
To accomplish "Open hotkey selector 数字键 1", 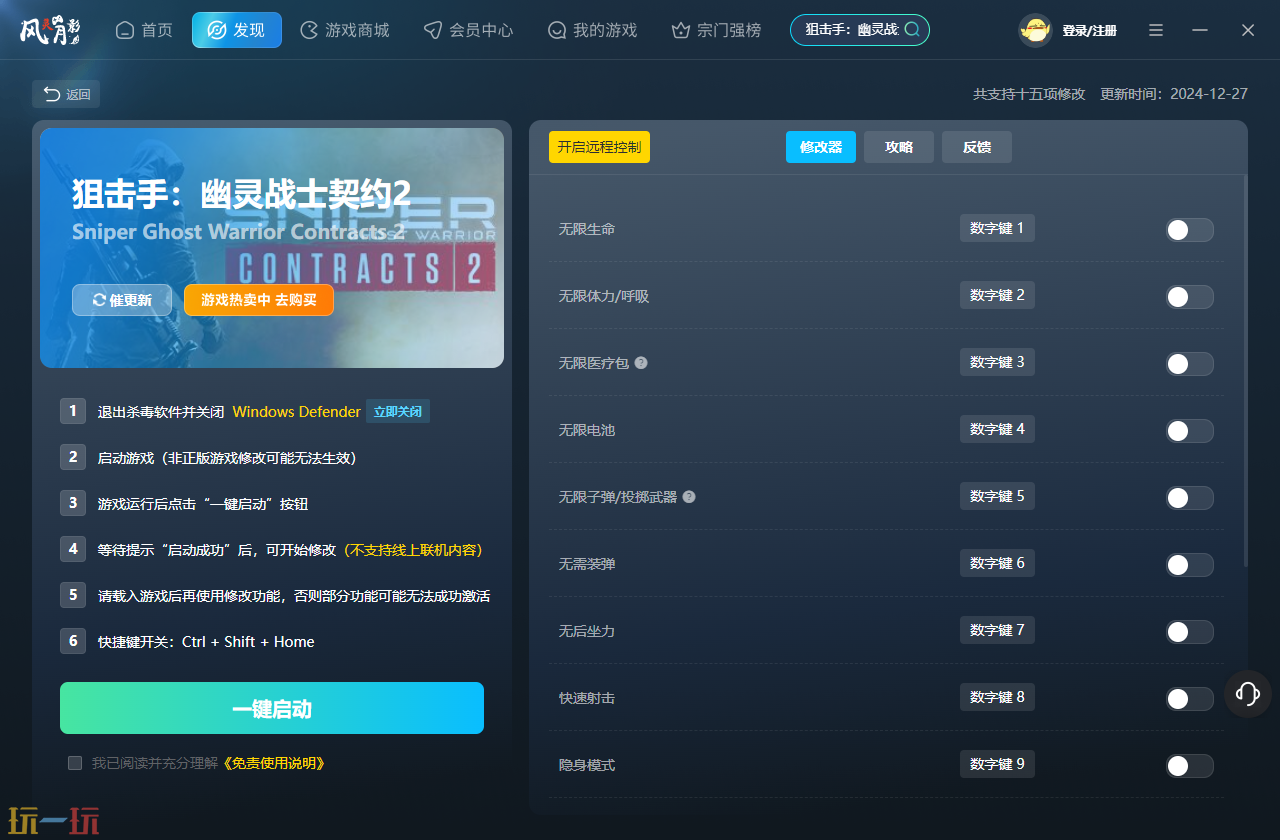I will coord(997,228).
